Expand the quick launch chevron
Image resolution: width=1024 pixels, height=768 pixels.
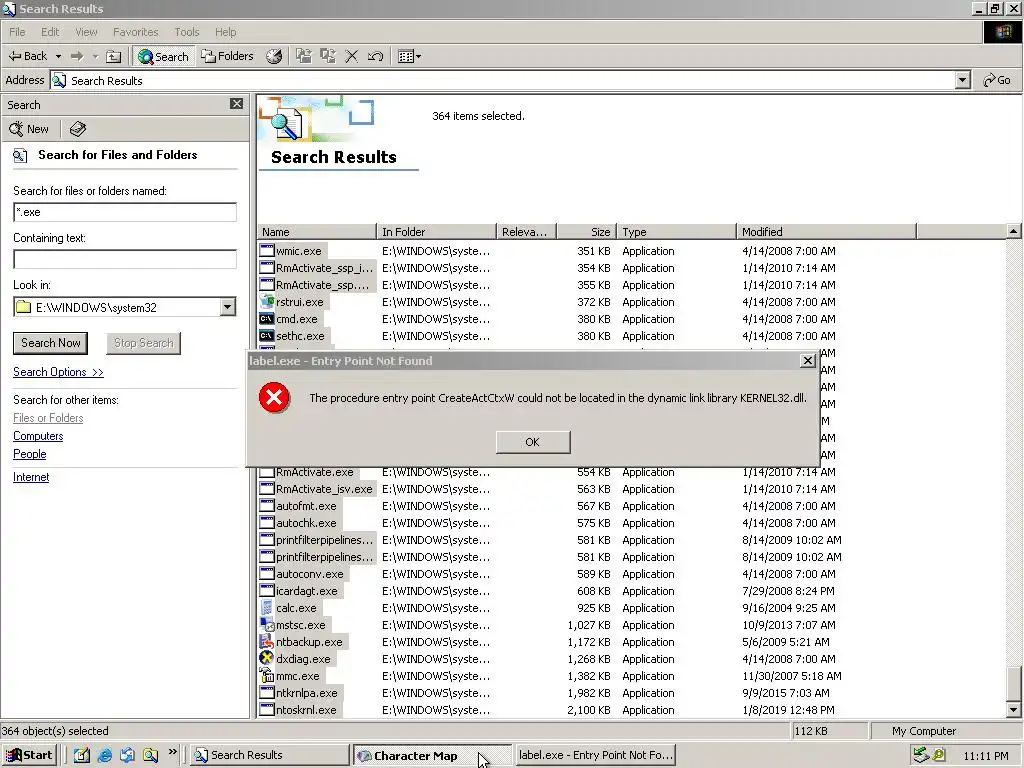pos(172,752)
